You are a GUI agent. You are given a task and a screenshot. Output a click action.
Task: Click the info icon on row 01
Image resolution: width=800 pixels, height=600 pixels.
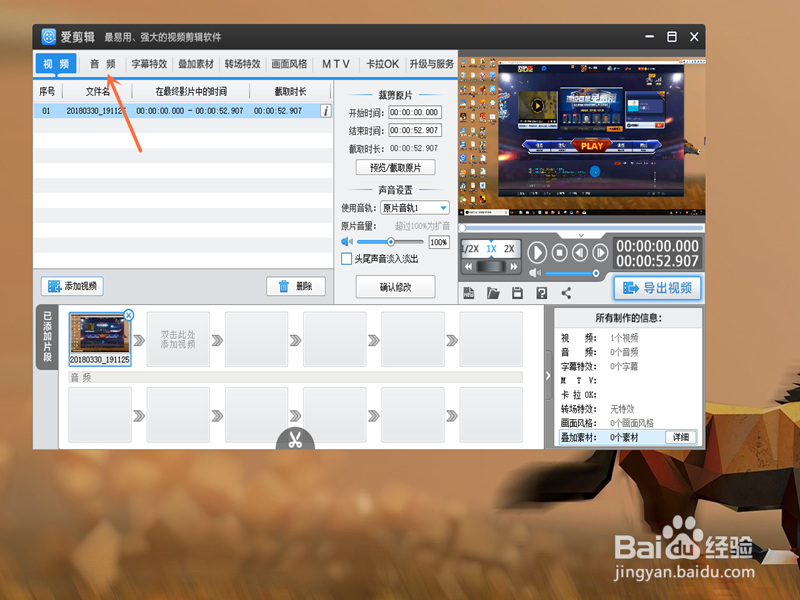click(326, 111)
